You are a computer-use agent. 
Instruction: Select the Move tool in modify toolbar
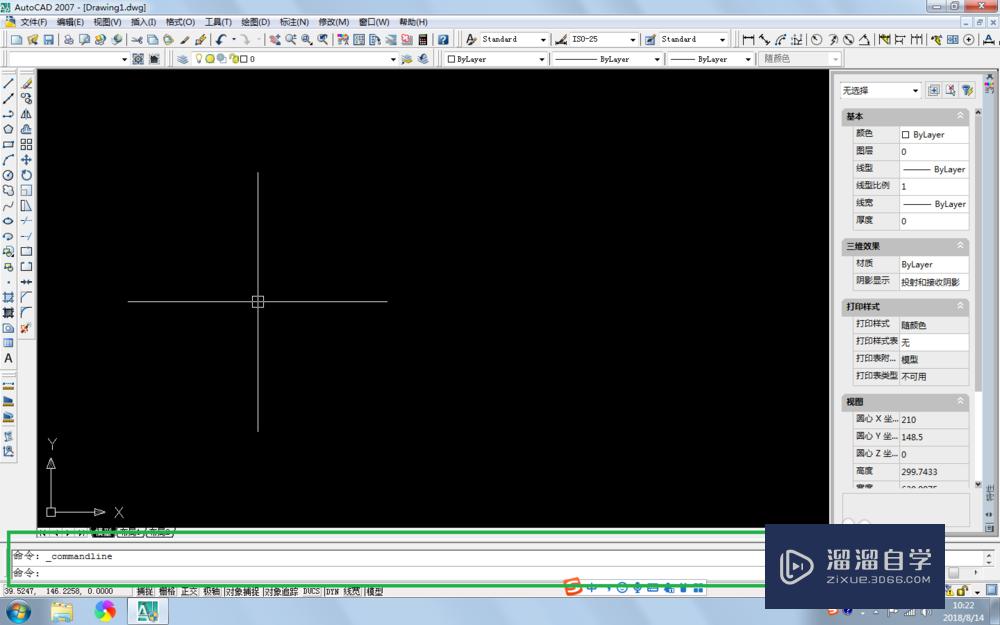27,160
